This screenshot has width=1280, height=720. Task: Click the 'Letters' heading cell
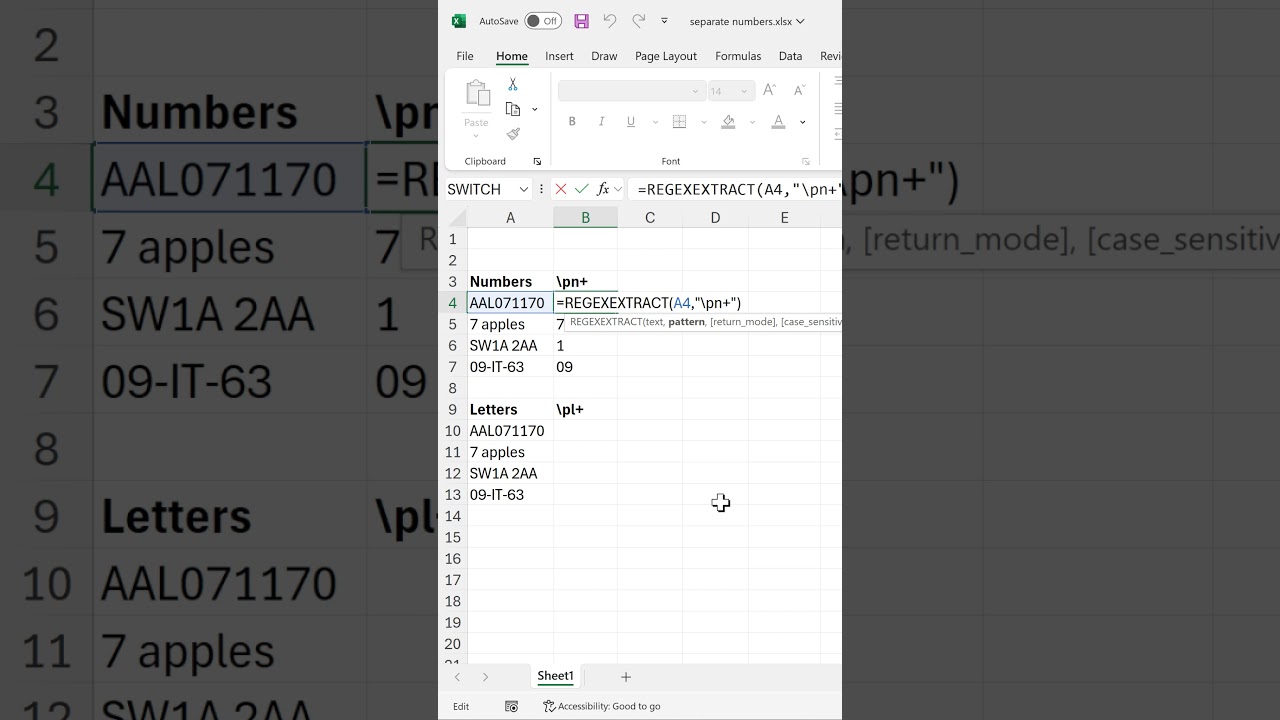510,410
